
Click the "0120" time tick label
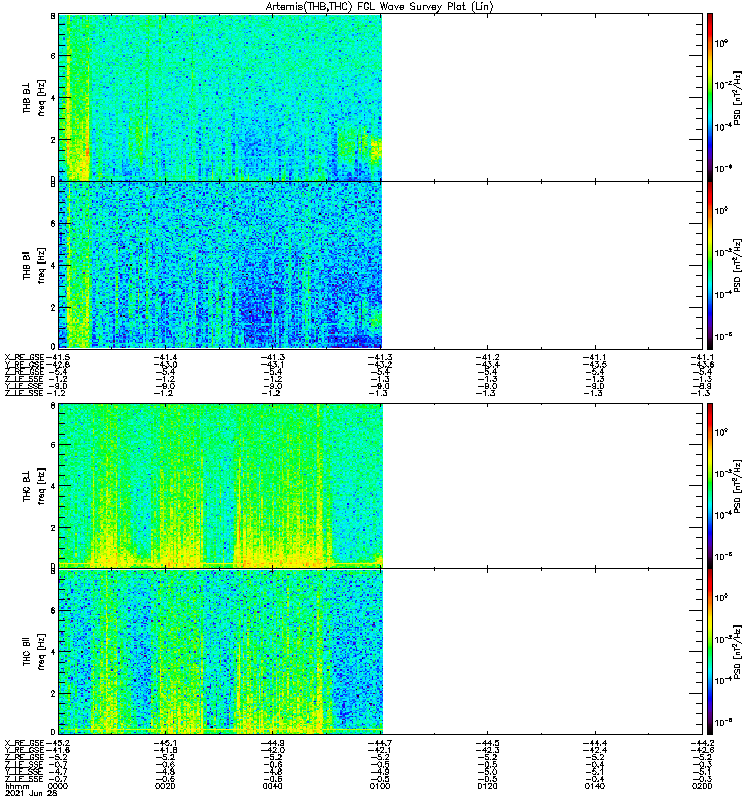(487, 786)
